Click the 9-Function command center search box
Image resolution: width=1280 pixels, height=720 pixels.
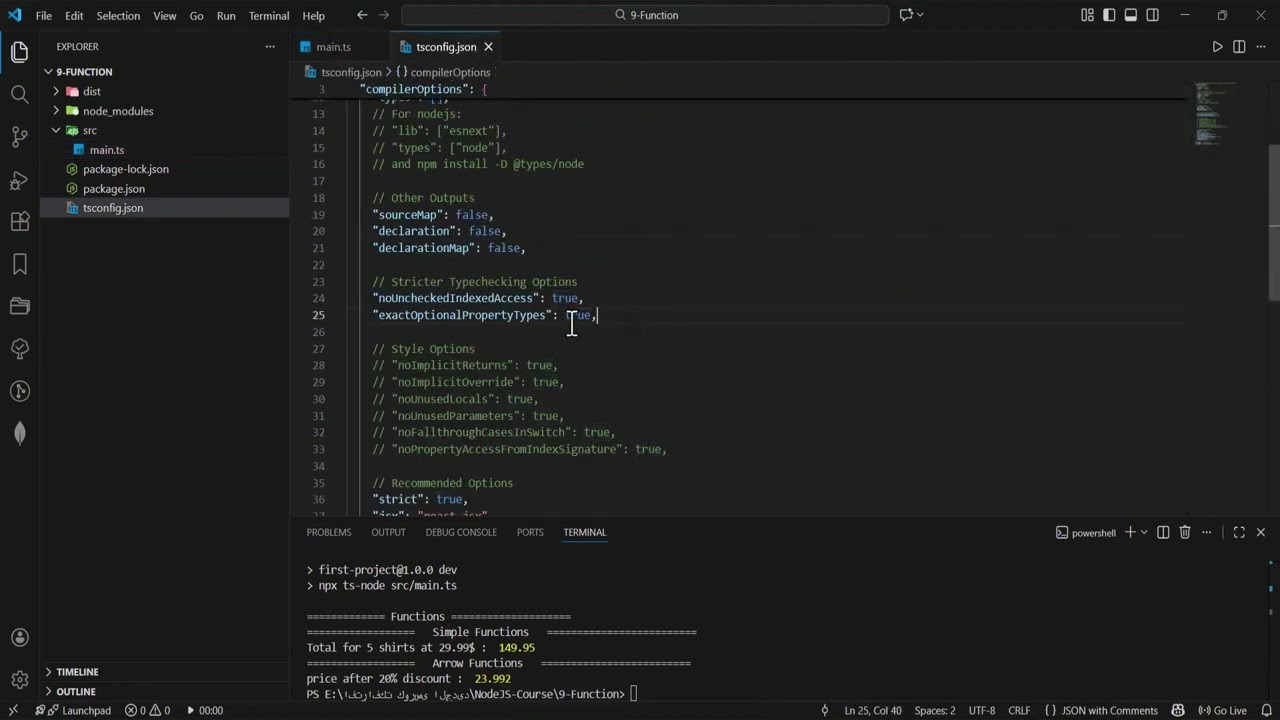click(645, 15)
